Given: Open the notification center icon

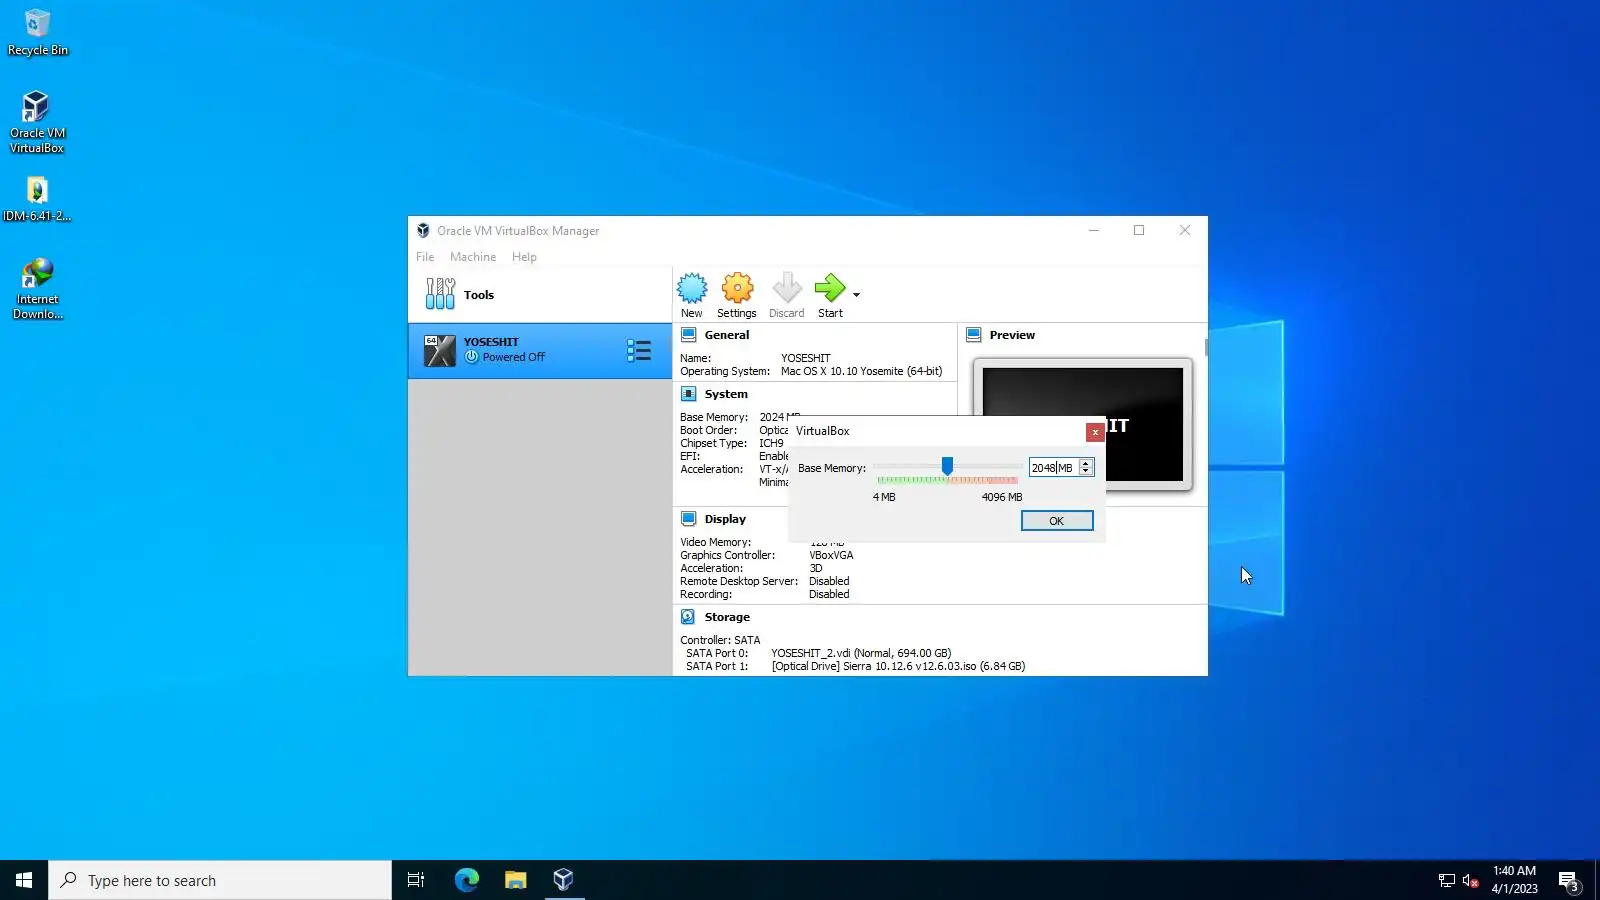Looking at the screenshot, I should (x=1569, y=881).
